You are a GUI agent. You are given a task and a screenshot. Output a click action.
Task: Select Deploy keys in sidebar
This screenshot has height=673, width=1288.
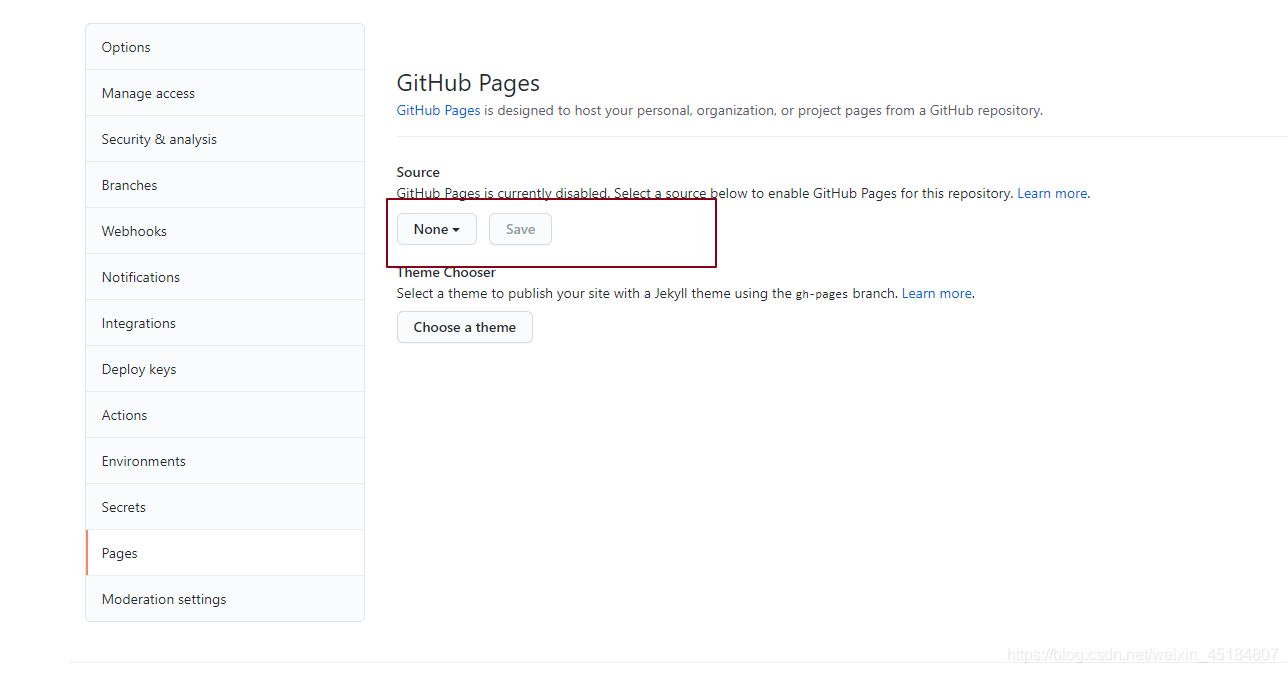pyautogui.click(x=225, y=369)
